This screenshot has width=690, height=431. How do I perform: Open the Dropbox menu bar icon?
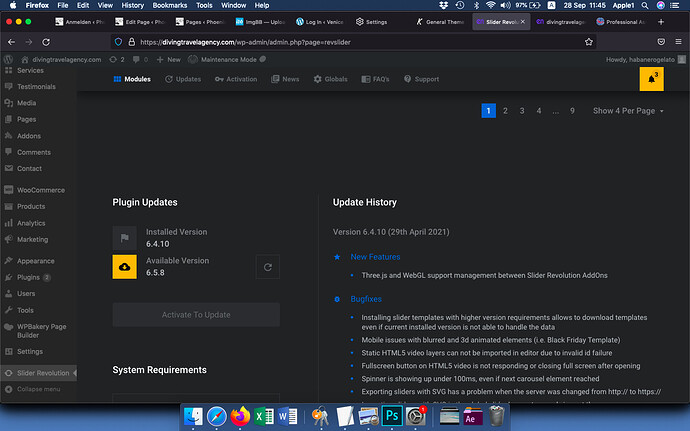point(444,5)
